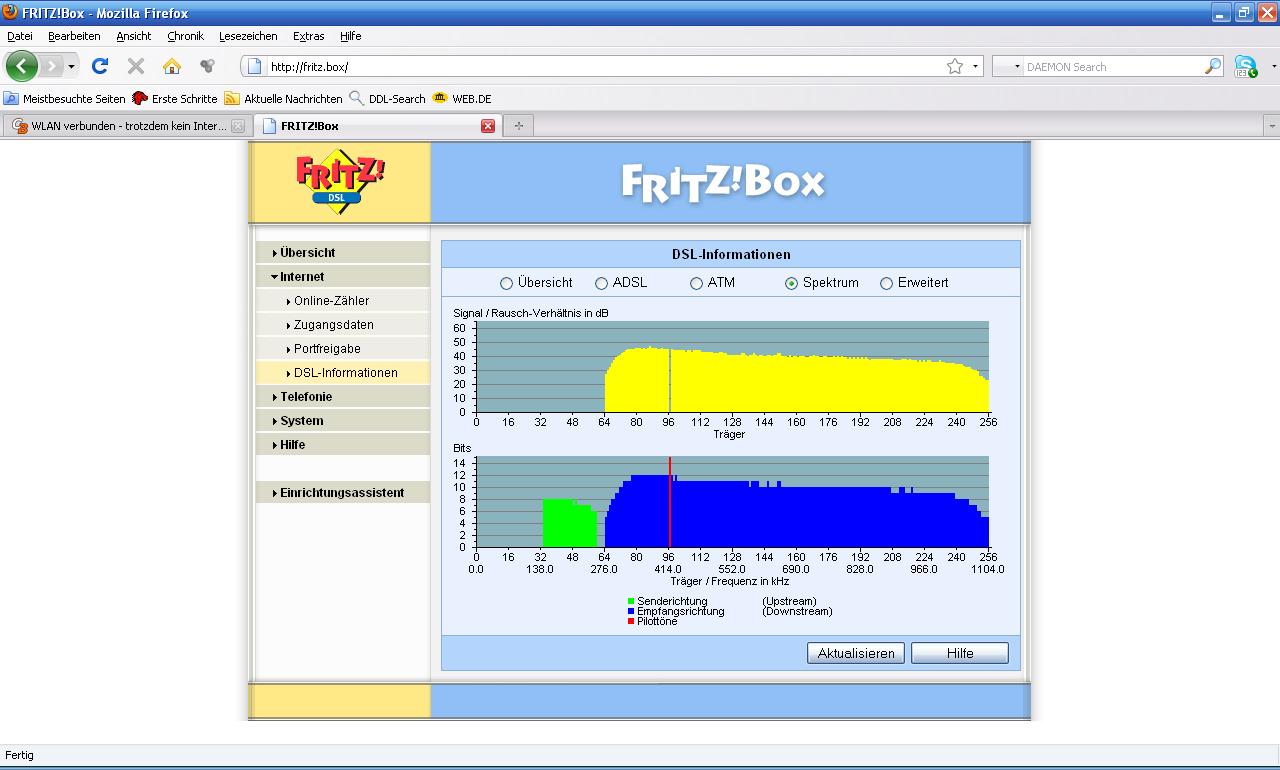Select the Übersicht radio button
Image resolution: width=1280 pixels, height=770 pixels.
click(506, 284)
